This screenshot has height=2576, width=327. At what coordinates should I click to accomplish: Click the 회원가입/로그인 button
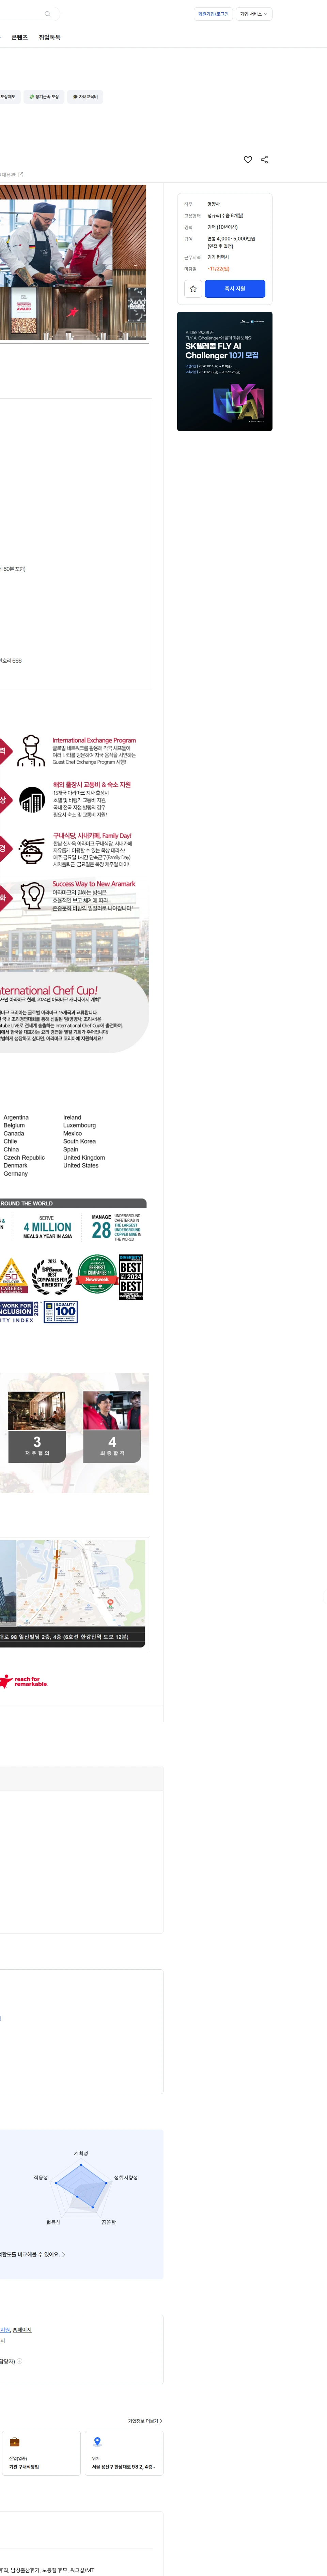tap(213, 14)
